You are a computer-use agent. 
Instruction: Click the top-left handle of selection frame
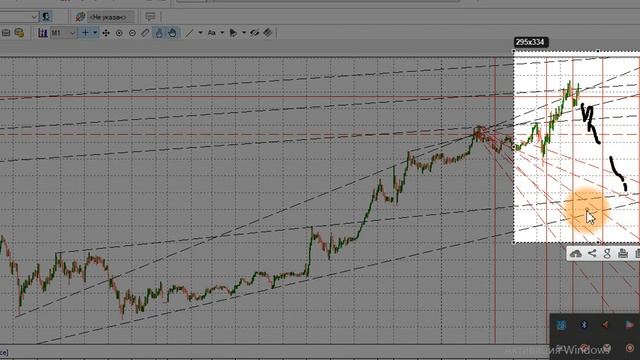click(514, 51)
